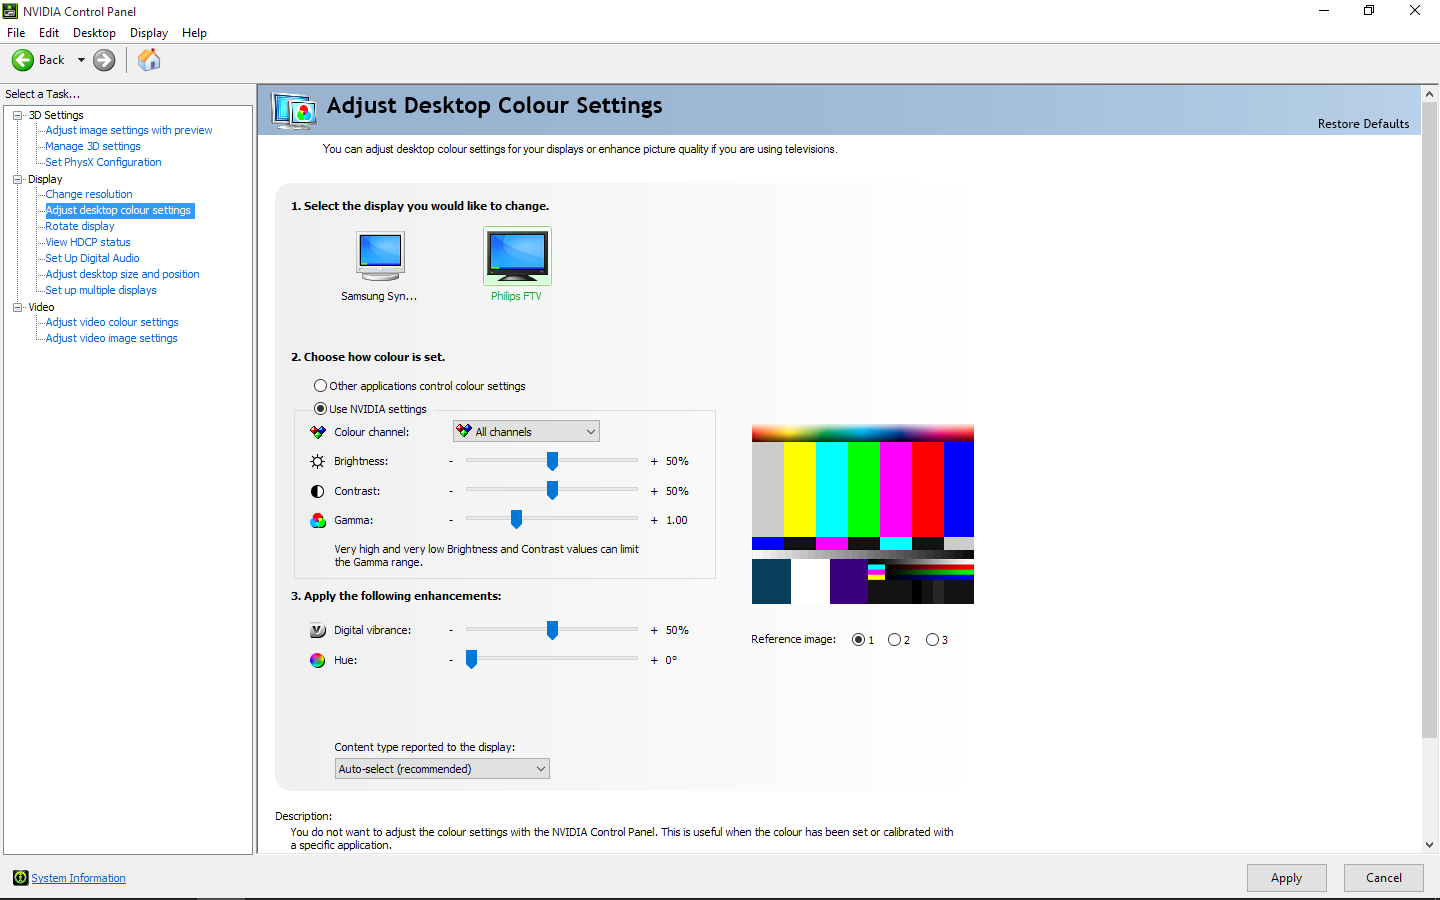This screenshot has height=900, width=1440.
Task: Click the scroll down arrow of the settings pane
Action: tap(1429, 845)
